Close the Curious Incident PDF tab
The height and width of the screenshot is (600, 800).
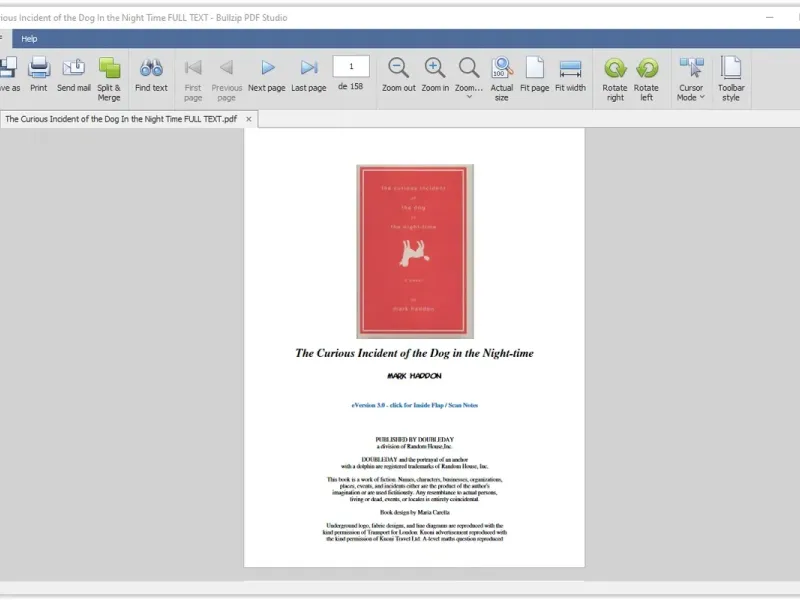248,119
